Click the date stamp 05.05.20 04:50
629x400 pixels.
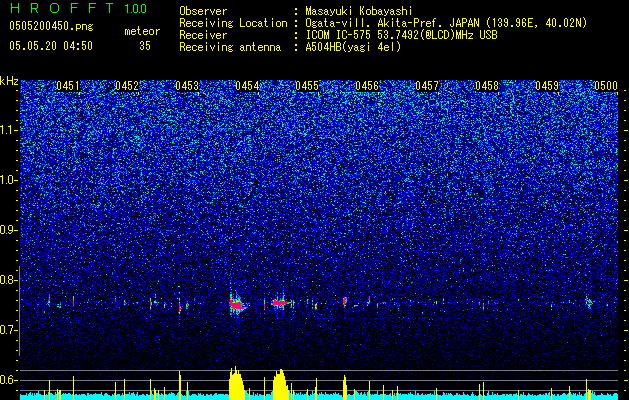coord(51,46)
